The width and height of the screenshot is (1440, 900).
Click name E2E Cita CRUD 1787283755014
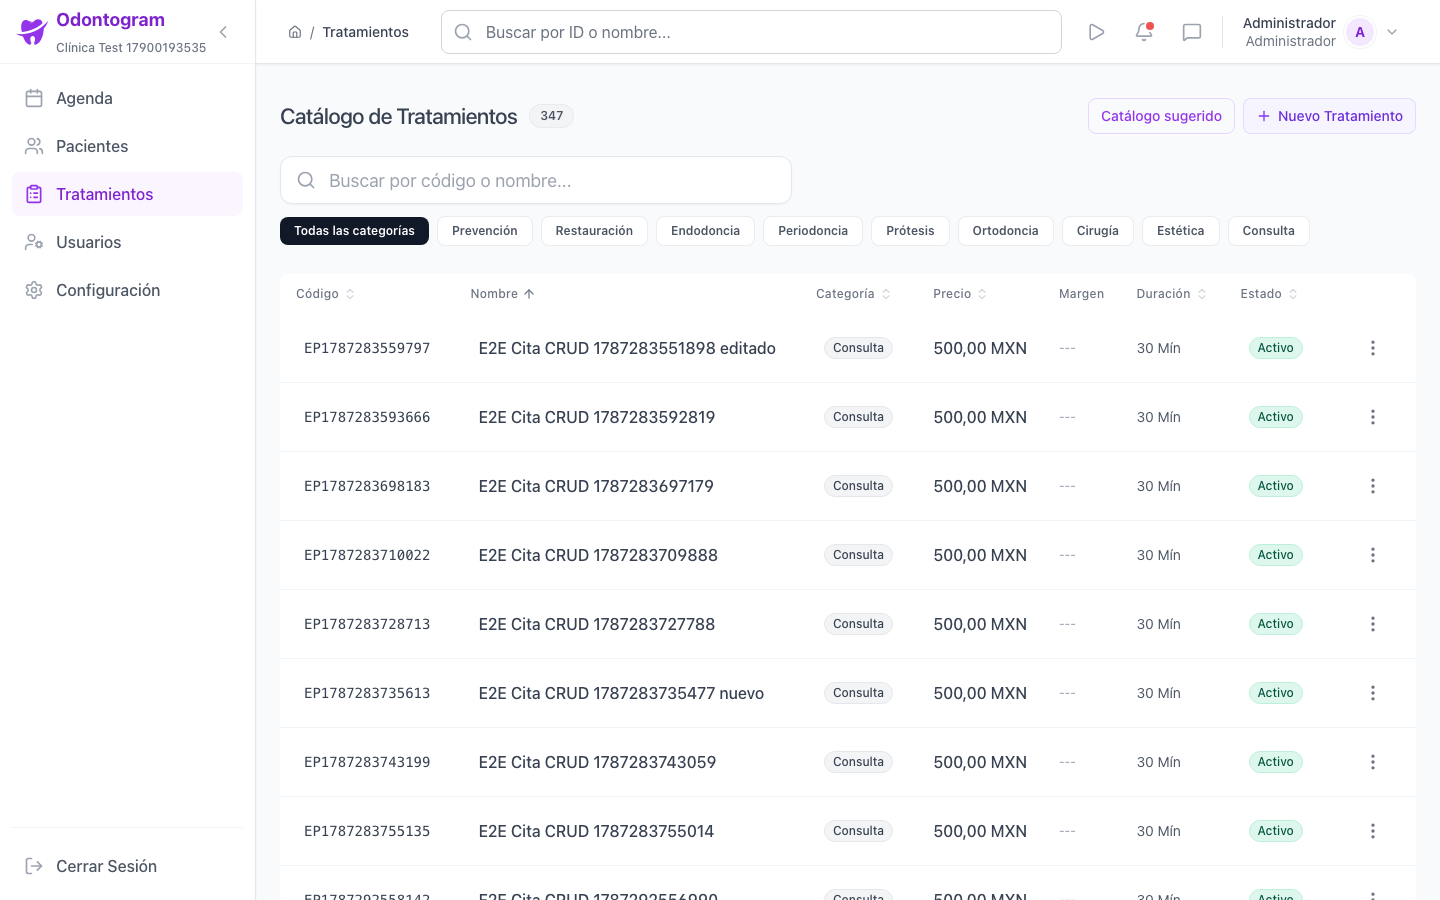pyautogui.click(x=596, y=831)
